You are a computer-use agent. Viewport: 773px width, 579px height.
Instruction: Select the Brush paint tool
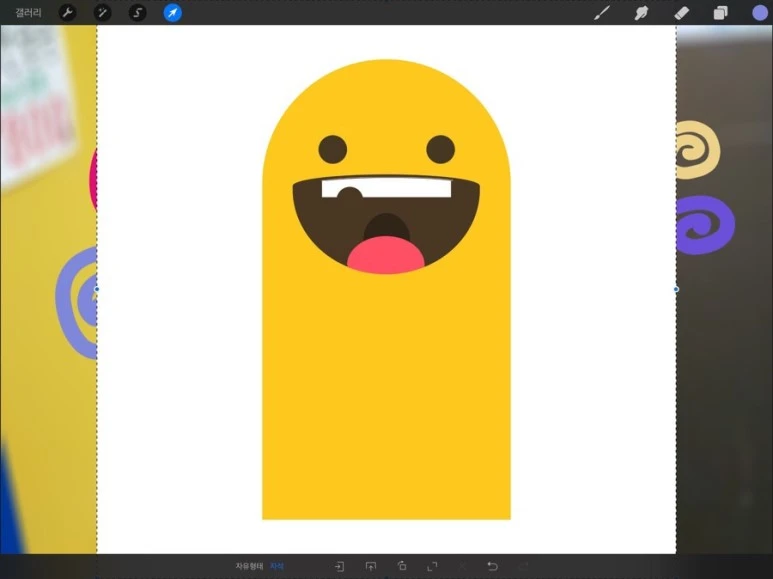point(601,13)
